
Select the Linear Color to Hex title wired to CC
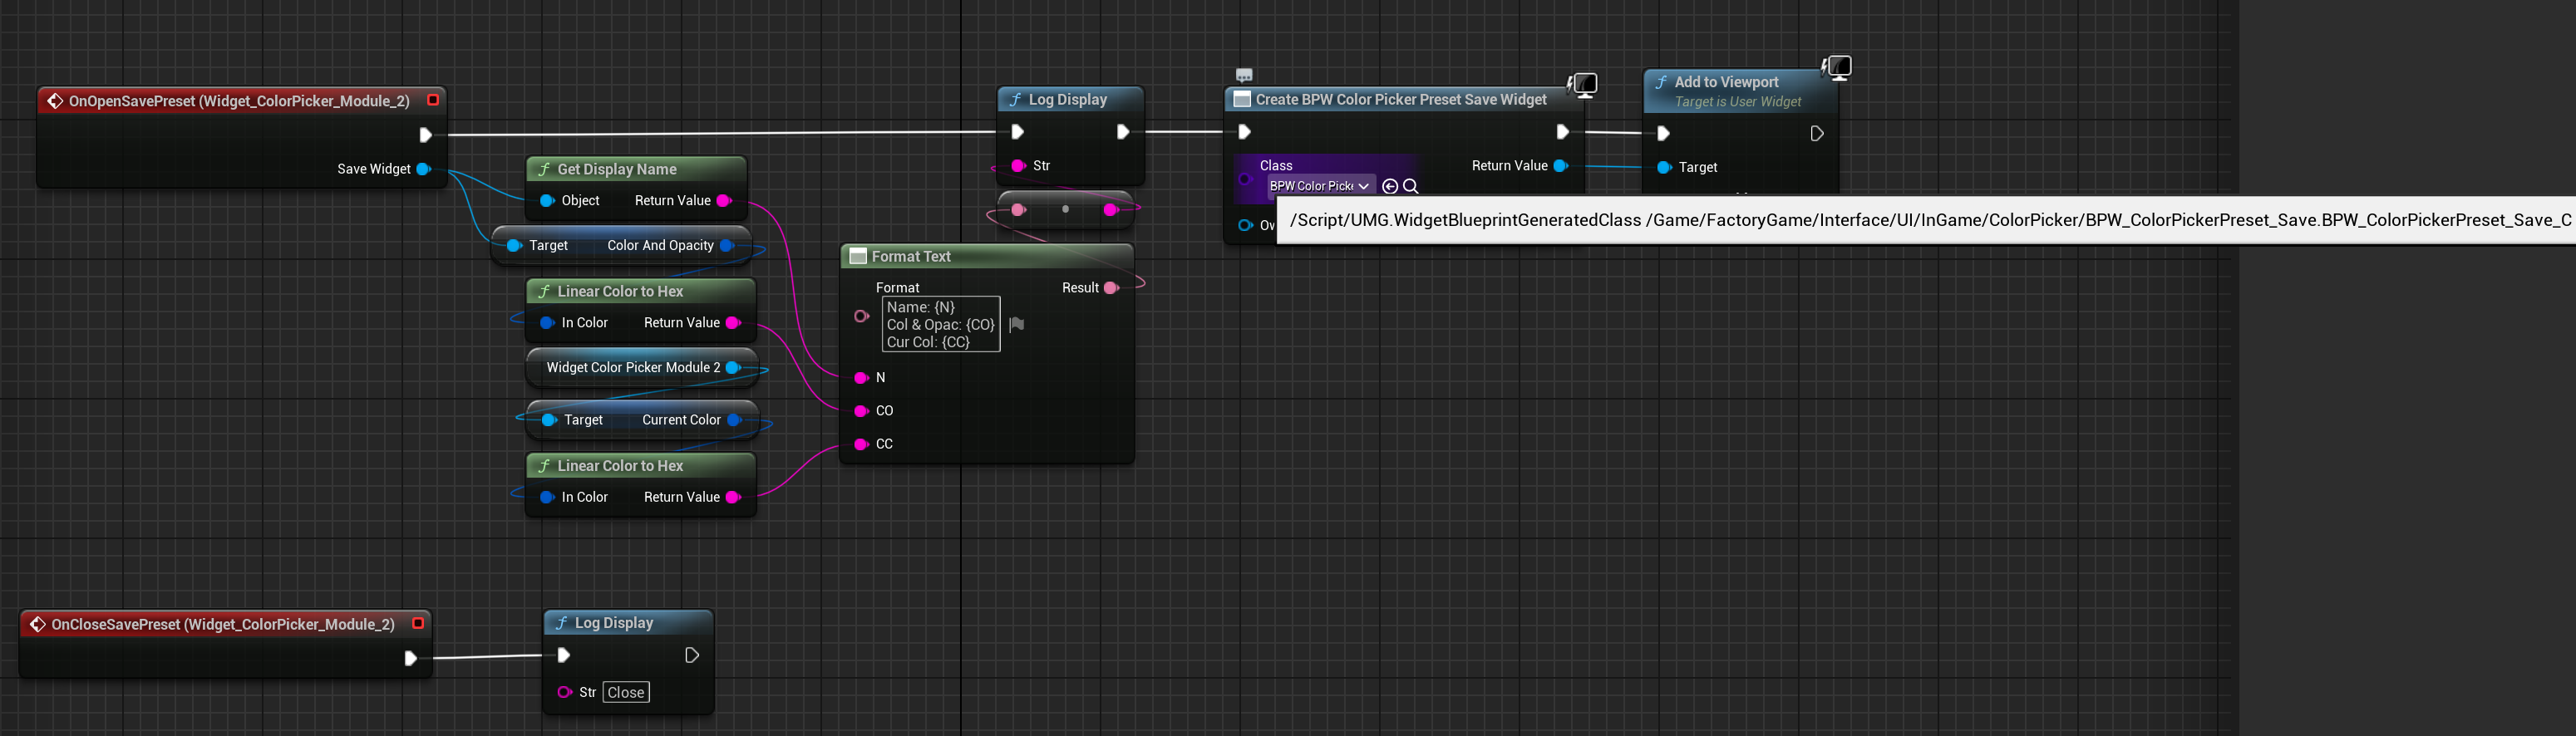tap(620, 466)
